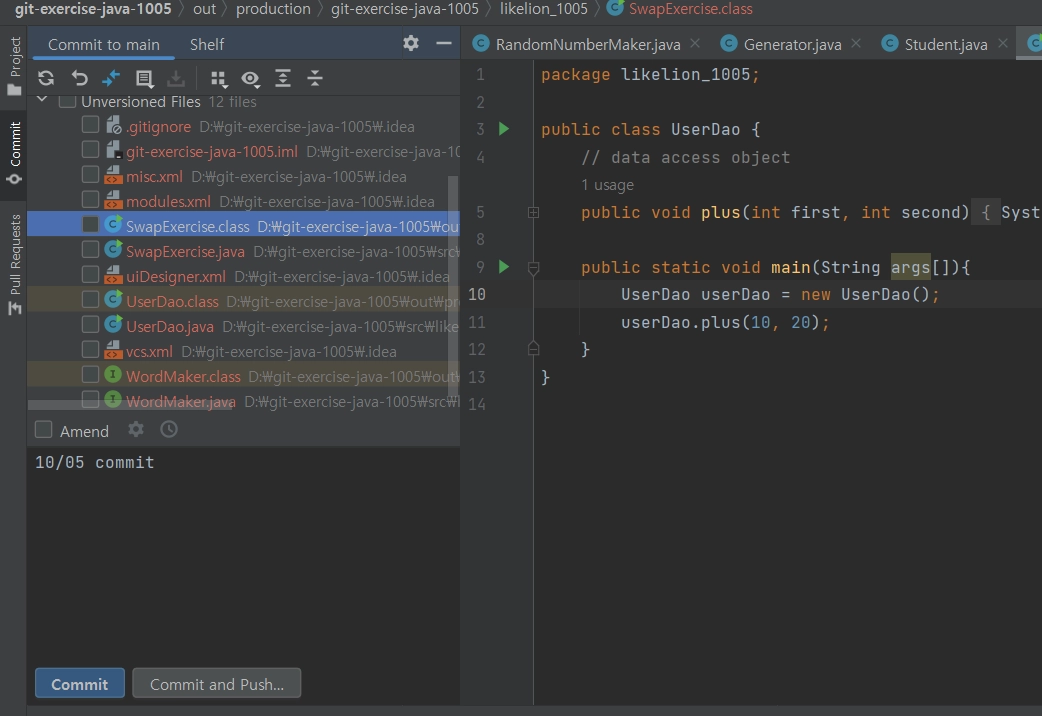Viewport: 1042px width, 716px height.
Task: Click the Refresh changes icon
Action: 46,78
